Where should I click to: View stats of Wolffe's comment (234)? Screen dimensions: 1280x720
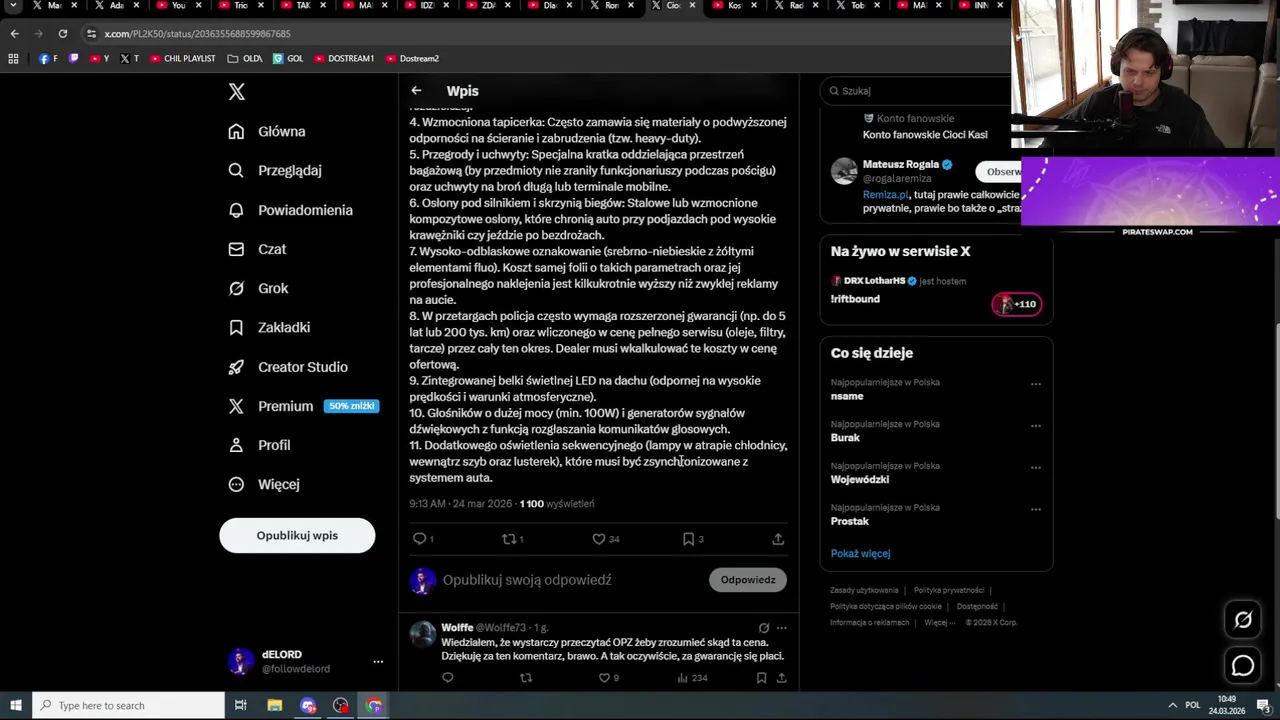point(692,678)
